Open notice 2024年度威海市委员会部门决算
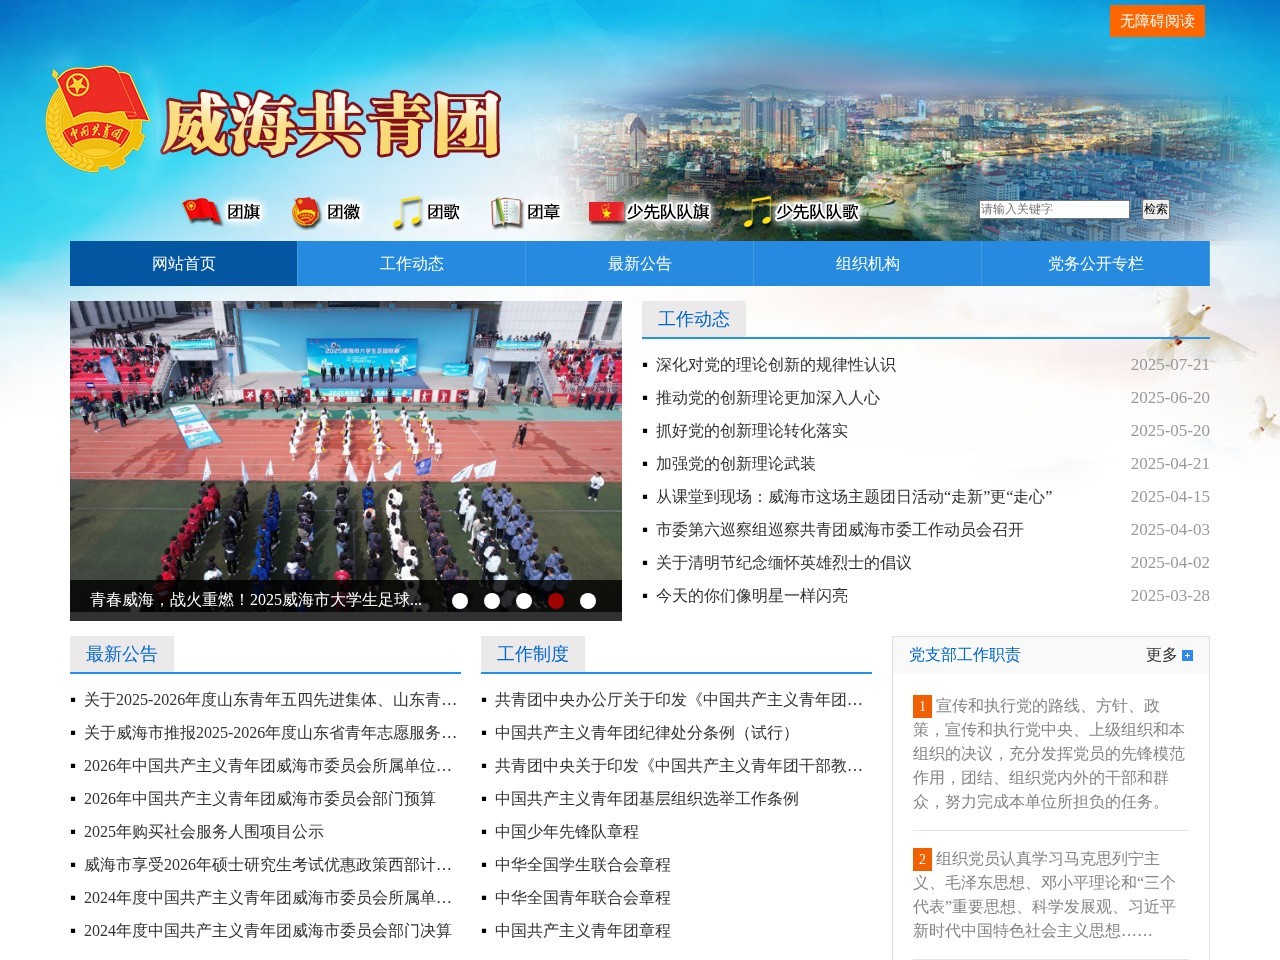The image size is (1280, 960). [268, 931]
